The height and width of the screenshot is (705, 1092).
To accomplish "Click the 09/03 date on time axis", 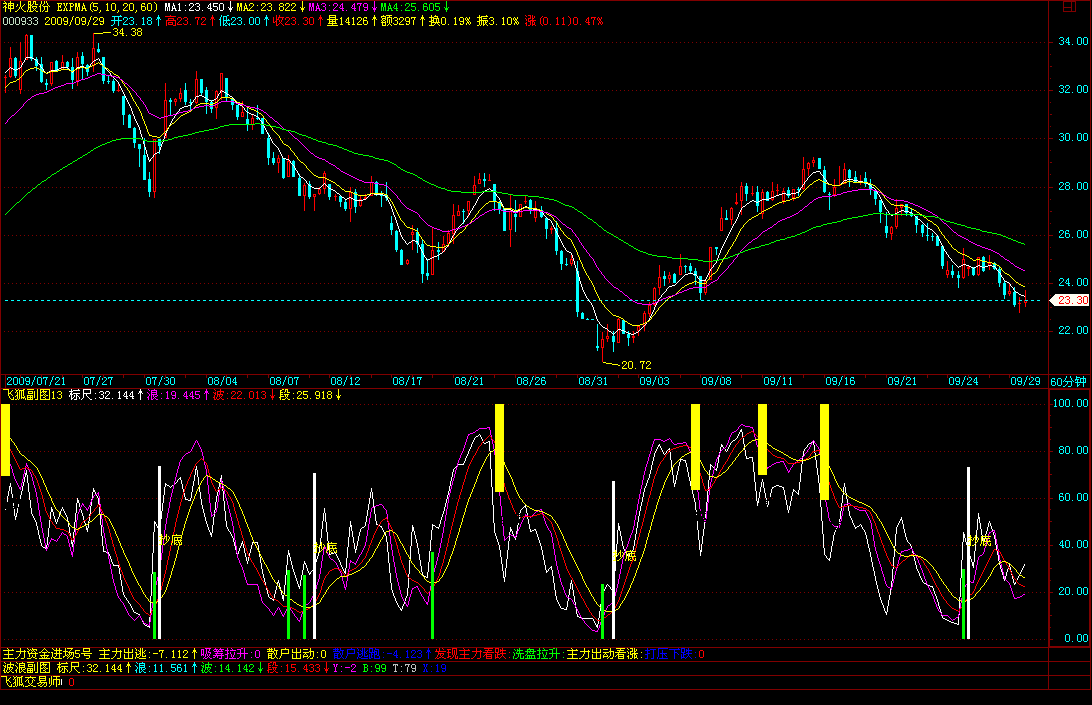I will click(x=654, y=381).
